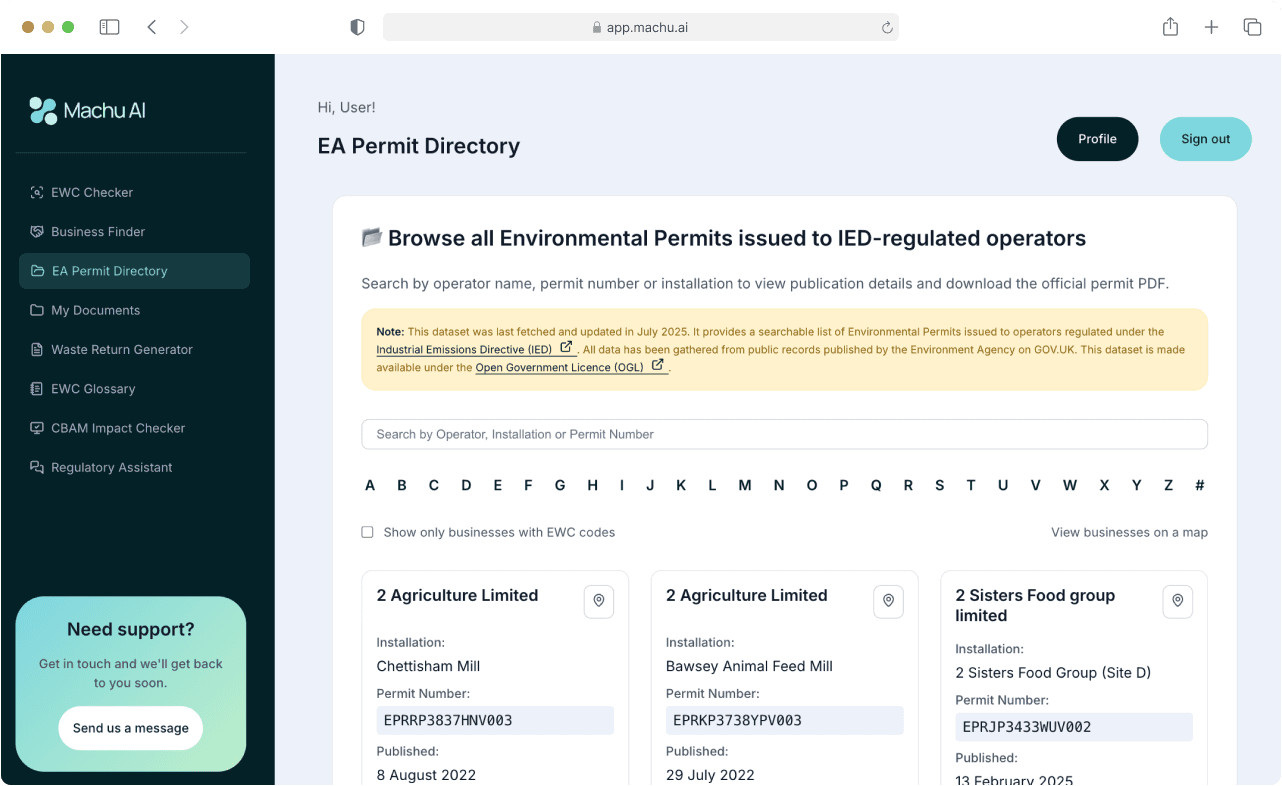Click the Machu AI logo
This screenshot has width=1282, height=786.
tap(87, 110)
